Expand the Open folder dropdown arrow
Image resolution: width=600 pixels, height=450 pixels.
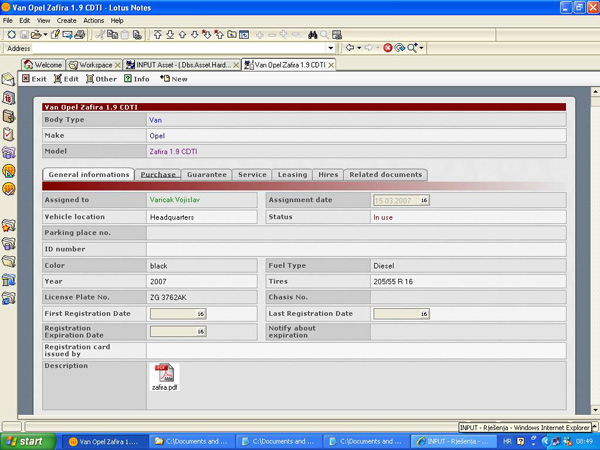[x=45, y=35]
